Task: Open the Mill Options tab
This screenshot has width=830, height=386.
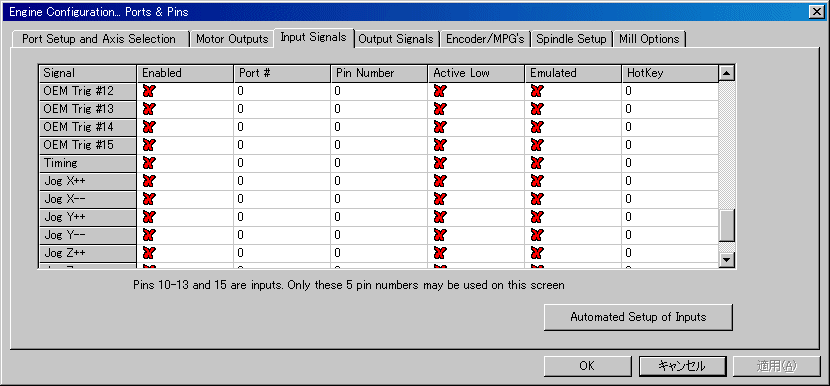Action: pos(649,39)
